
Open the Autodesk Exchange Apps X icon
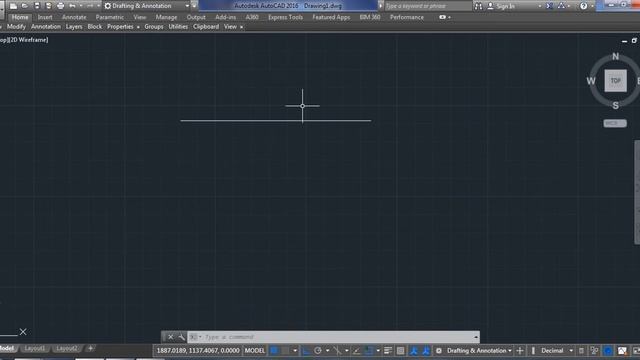click(x=549, y=6)
